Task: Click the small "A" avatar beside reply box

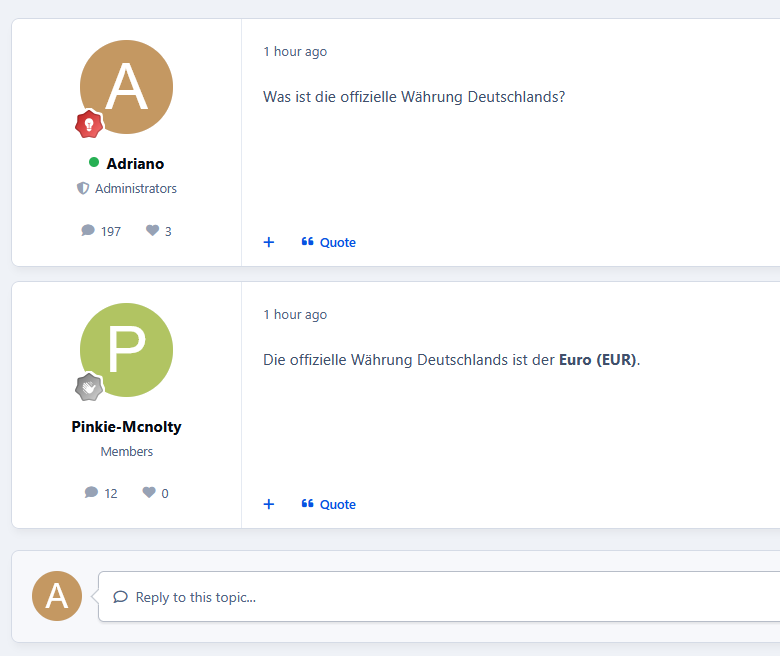Action: 57,596
